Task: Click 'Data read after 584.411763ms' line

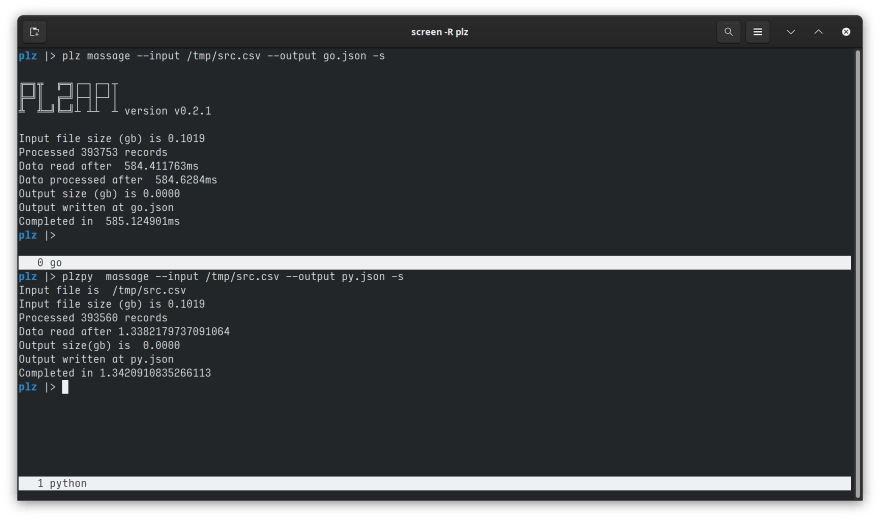Action: point(108,166)
